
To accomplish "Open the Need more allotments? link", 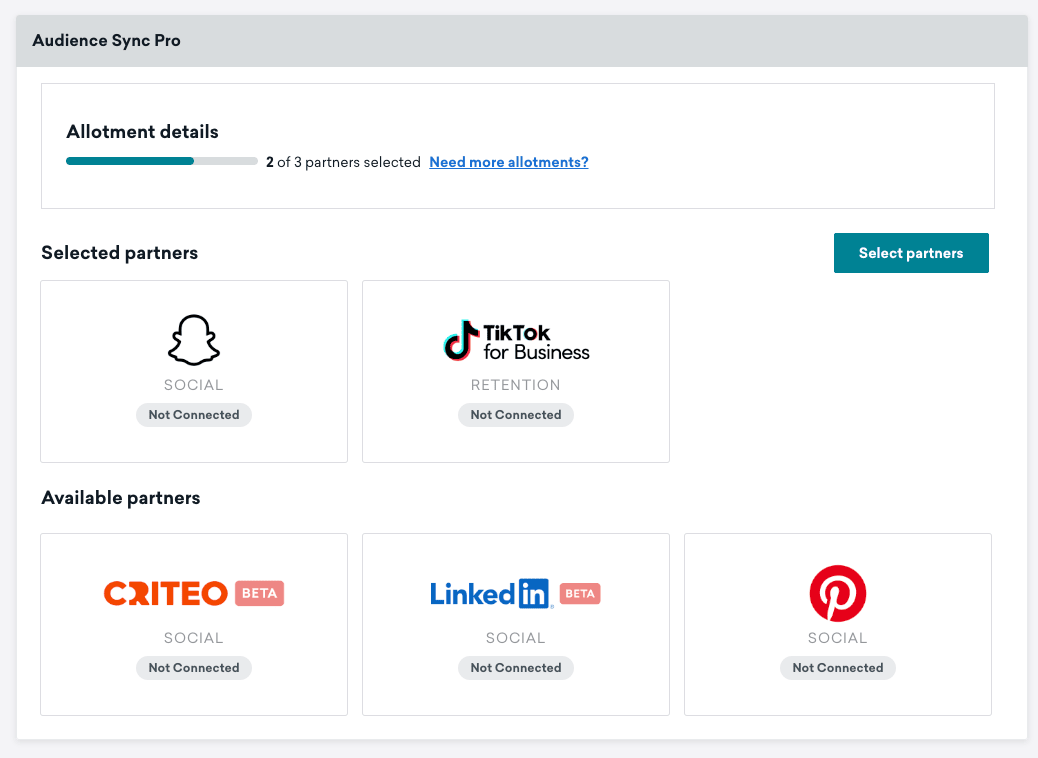I will pos(508,161).
